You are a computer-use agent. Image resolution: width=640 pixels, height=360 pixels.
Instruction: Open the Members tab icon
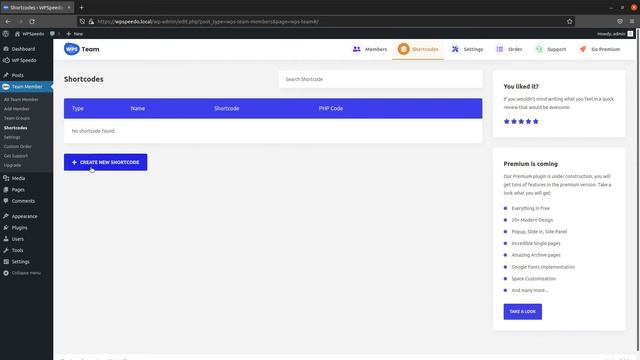point(356,49)
